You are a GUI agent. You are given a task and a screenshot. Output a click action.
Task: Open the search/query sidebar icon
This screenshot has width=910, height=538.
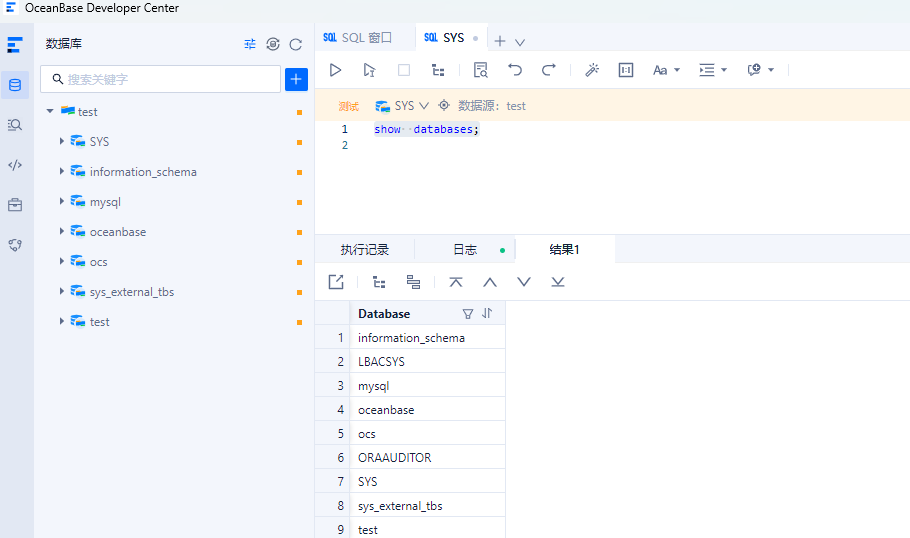(15, 125)
